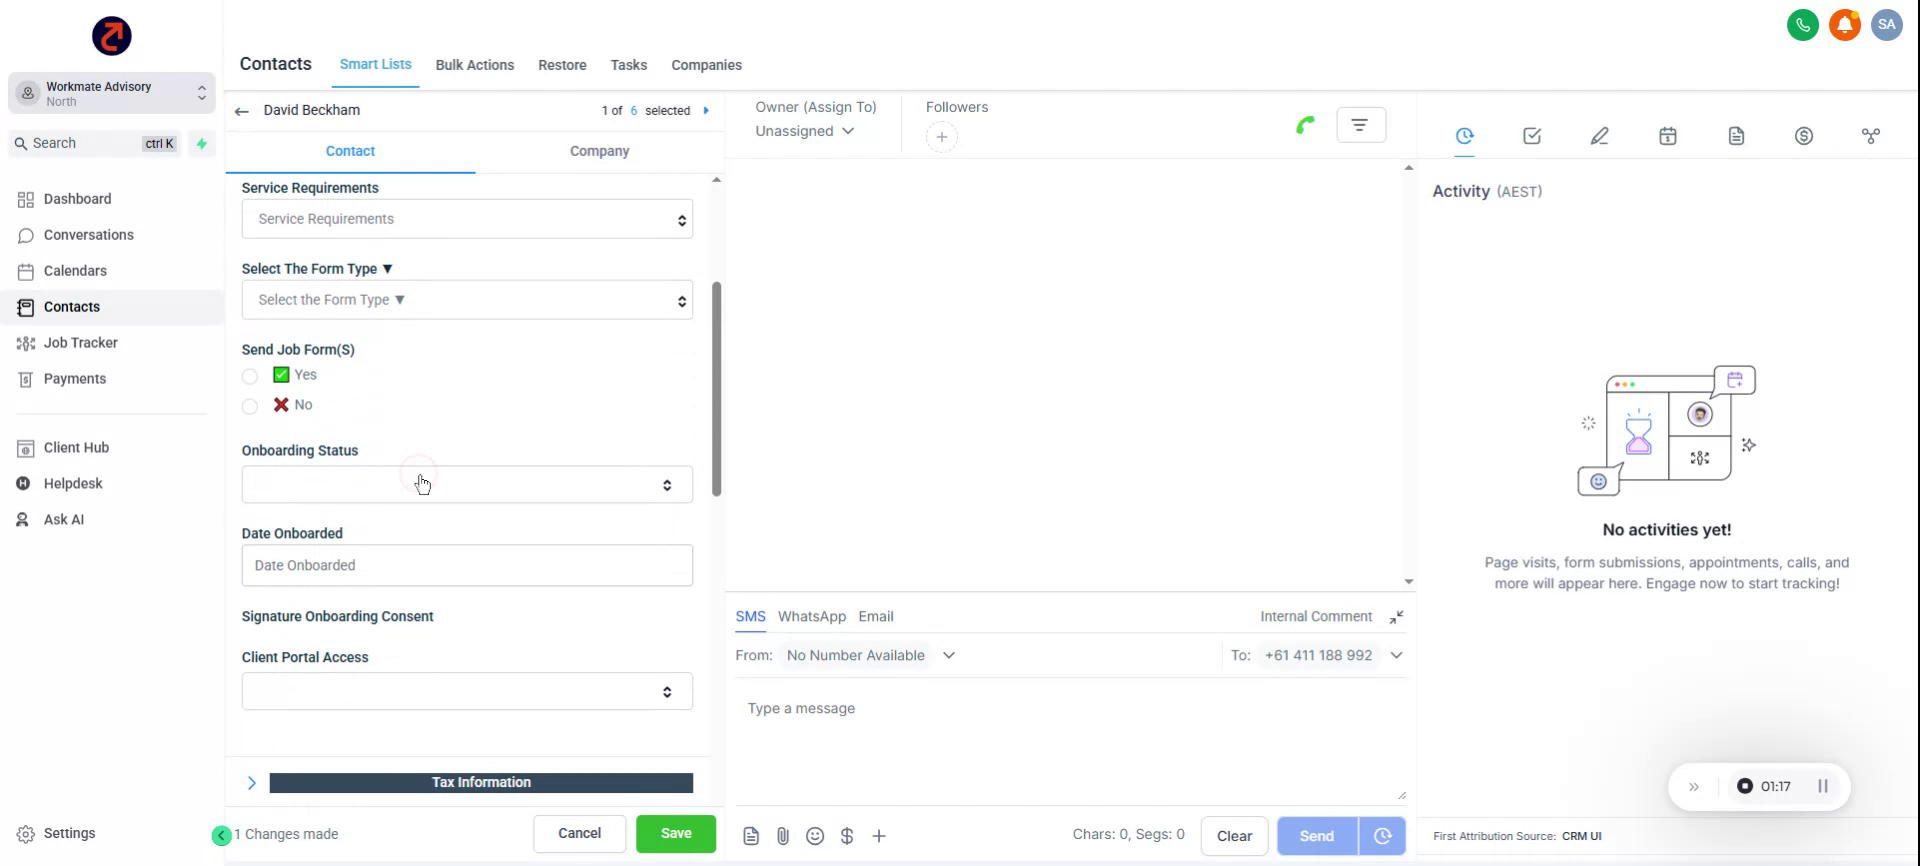Open the Appointments calendar icon tab

[x=1668, y=136]
